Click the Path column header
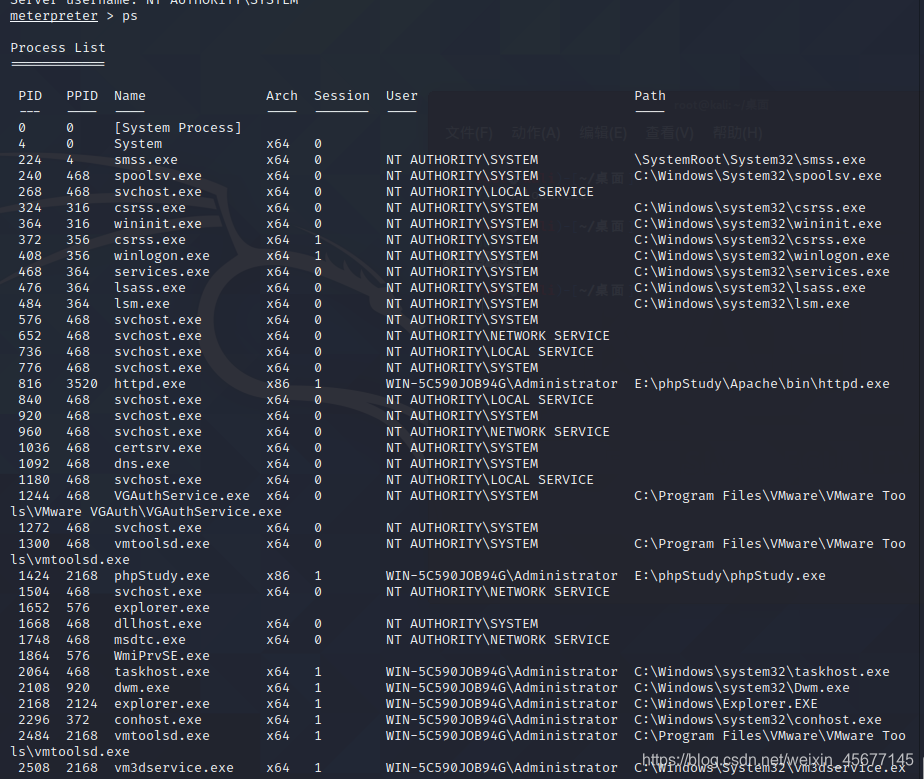This screenshot has height=779, width=924. (649, 95)
